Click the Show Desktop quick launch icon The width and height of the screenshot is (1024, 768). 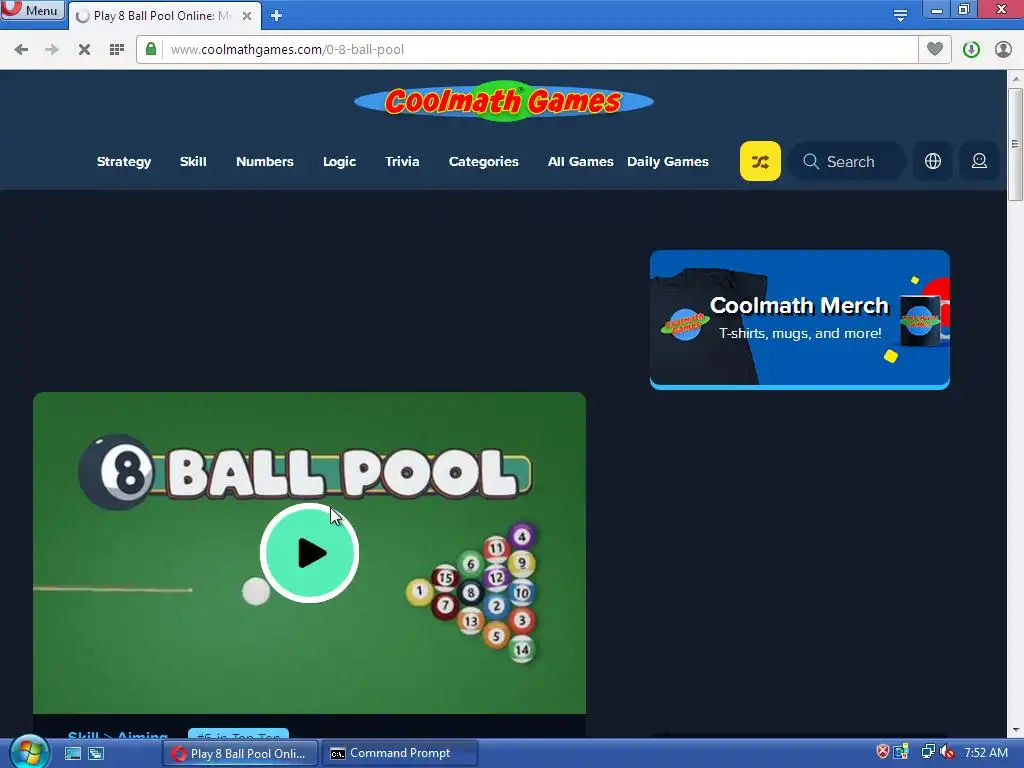pyautogui.click(x=72, y=754)
